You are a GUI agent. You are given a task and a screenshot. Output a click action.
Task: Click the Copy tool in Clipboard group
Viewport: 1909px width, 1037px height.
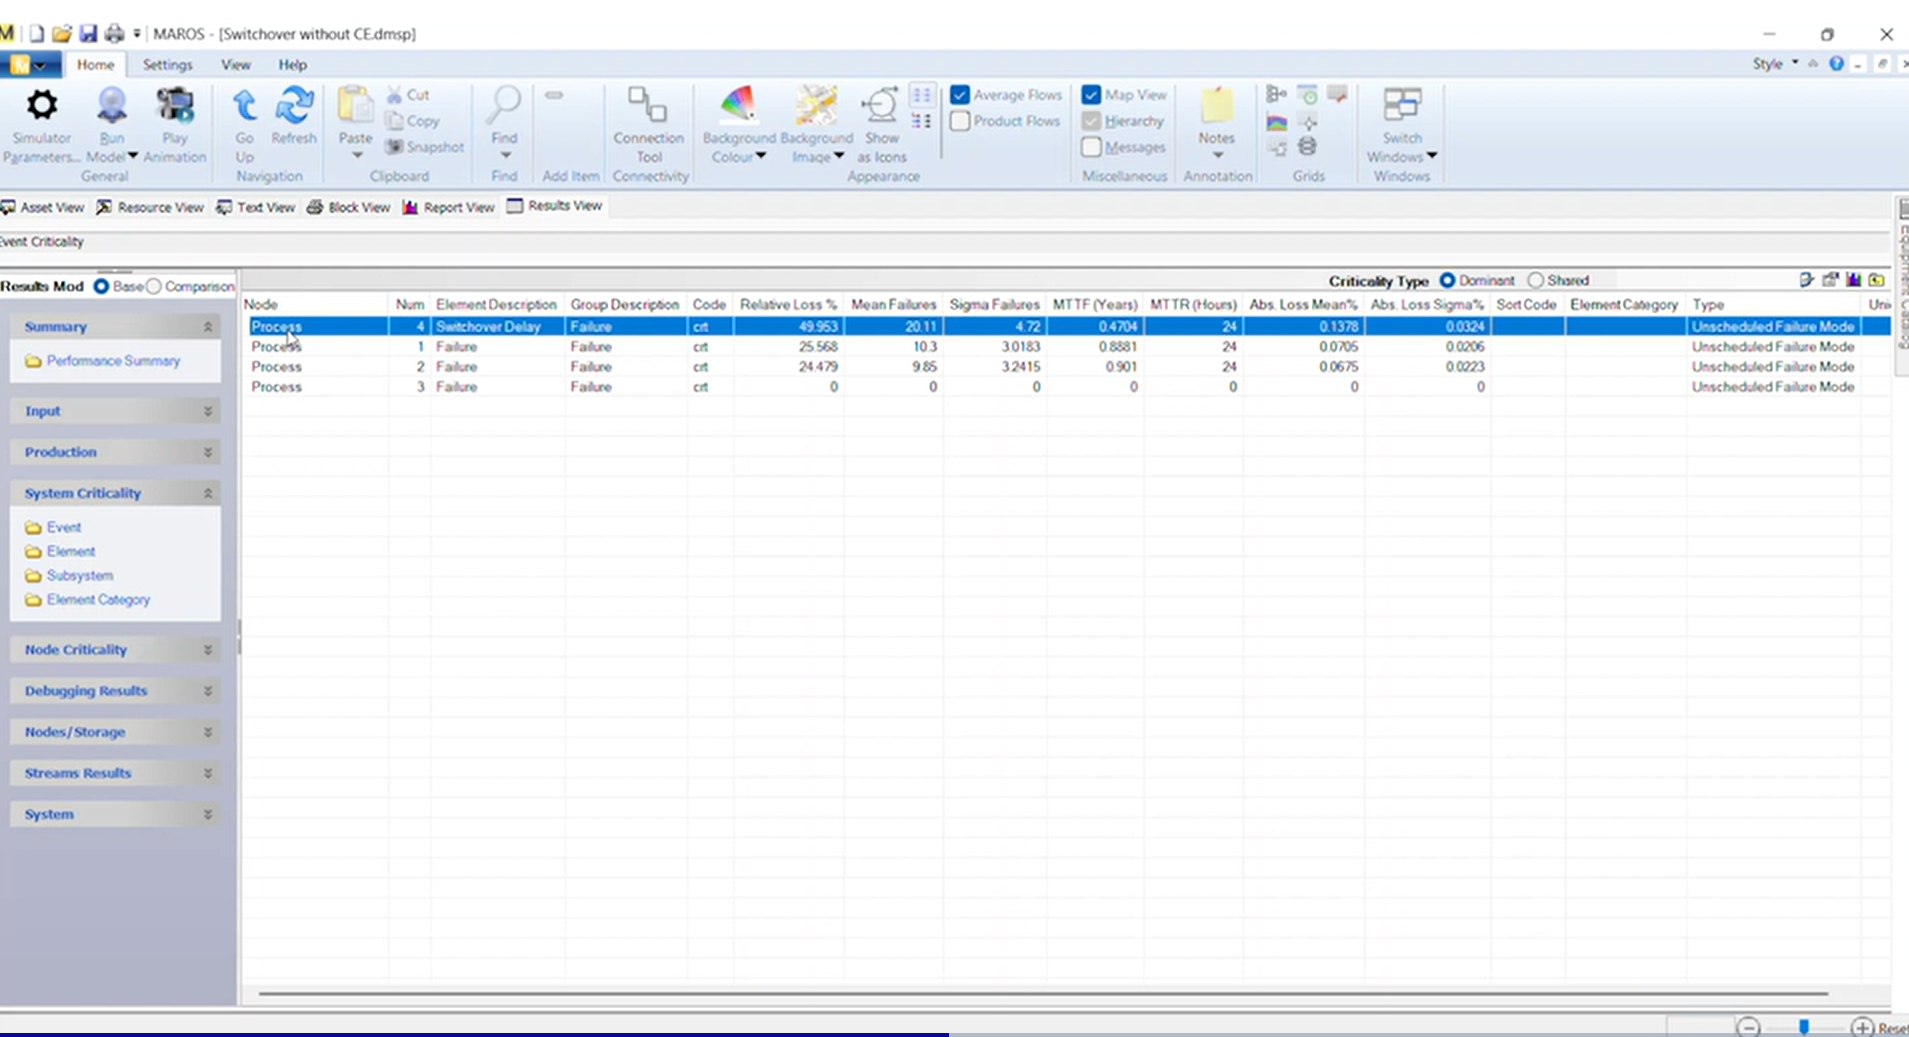tap(413, 121)
